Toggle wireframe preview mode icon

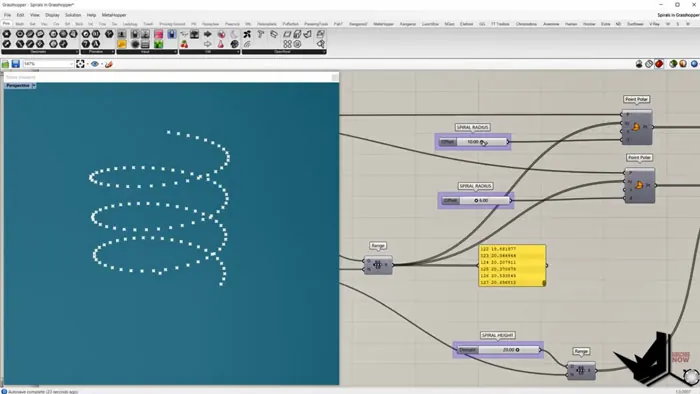coord(649,64)
